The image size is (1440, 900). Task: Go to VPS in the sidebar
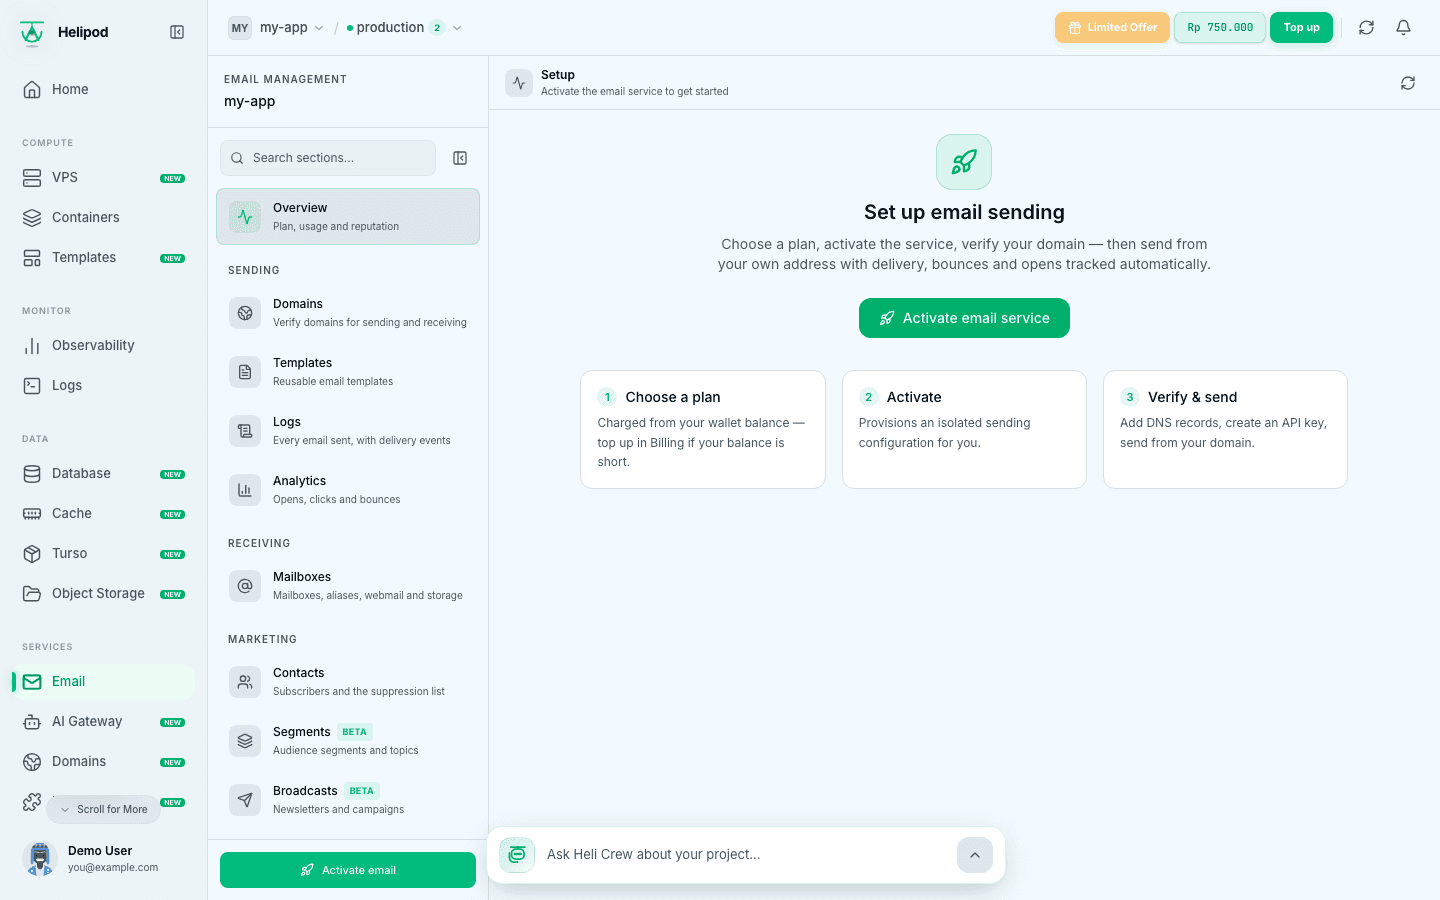(x=104, y=178)
